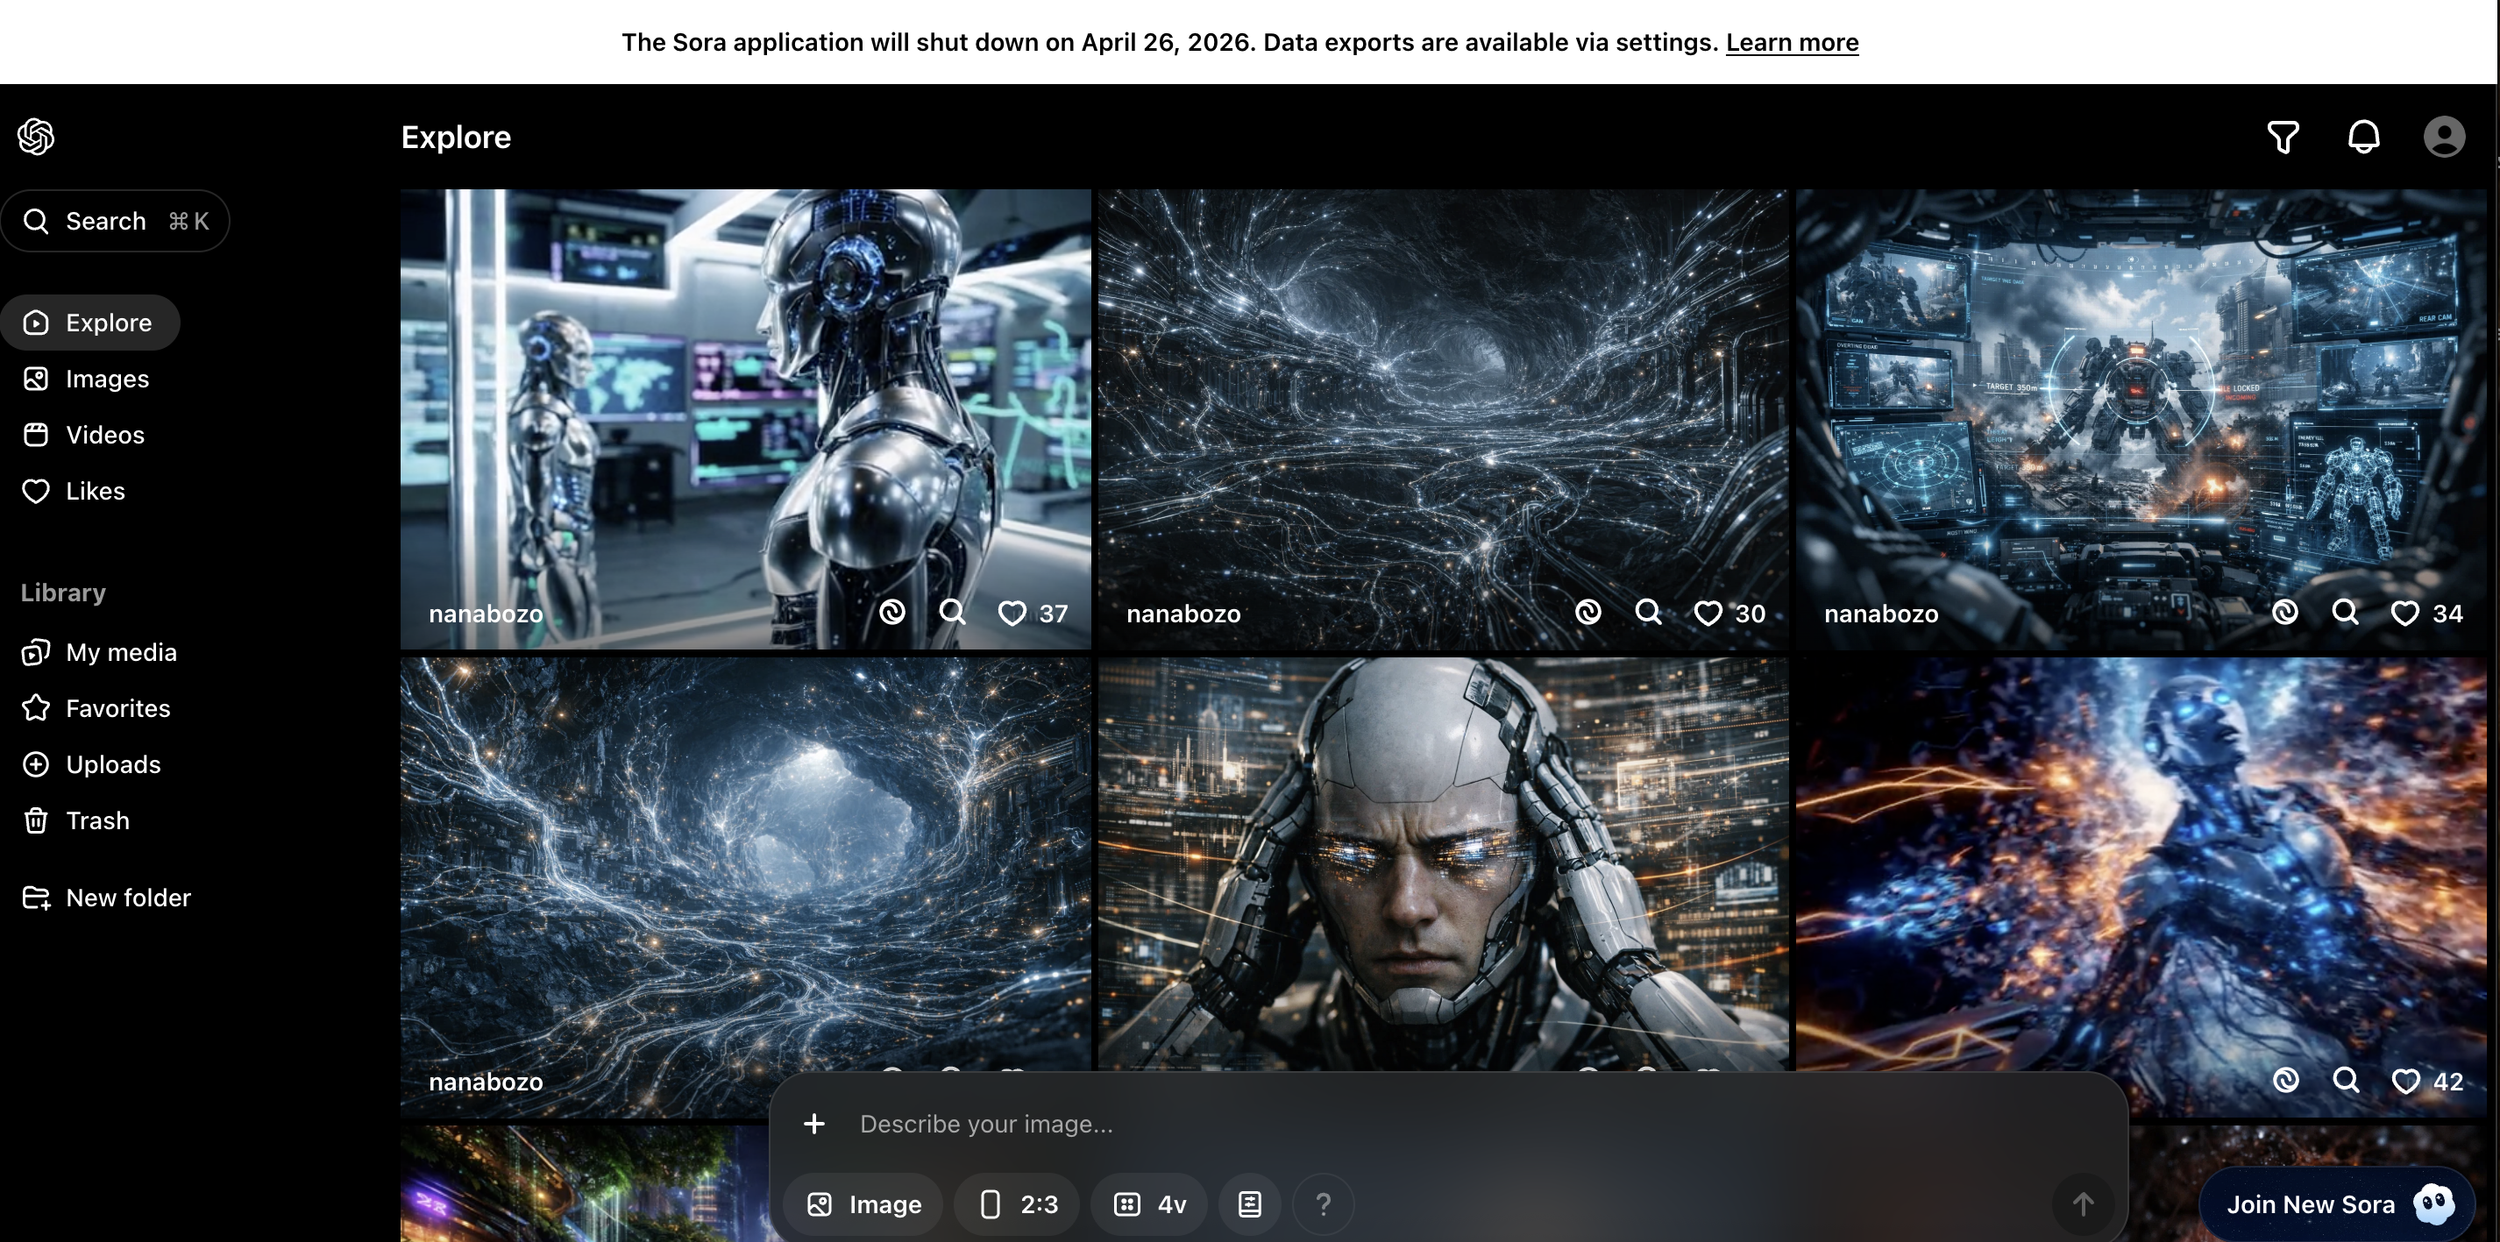Click the OpenAI logo in the top left
2500x1242 pixels.
[x=36, y=137]
